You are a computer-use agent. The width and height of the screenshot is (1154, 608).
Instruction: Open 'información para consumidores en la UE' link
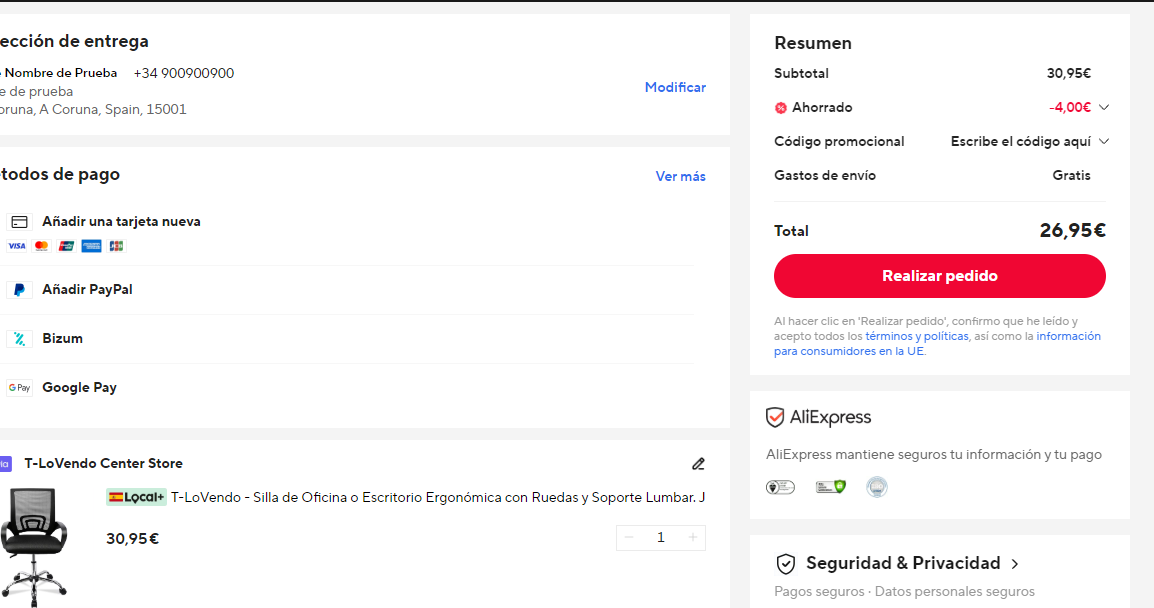(938, 344)
